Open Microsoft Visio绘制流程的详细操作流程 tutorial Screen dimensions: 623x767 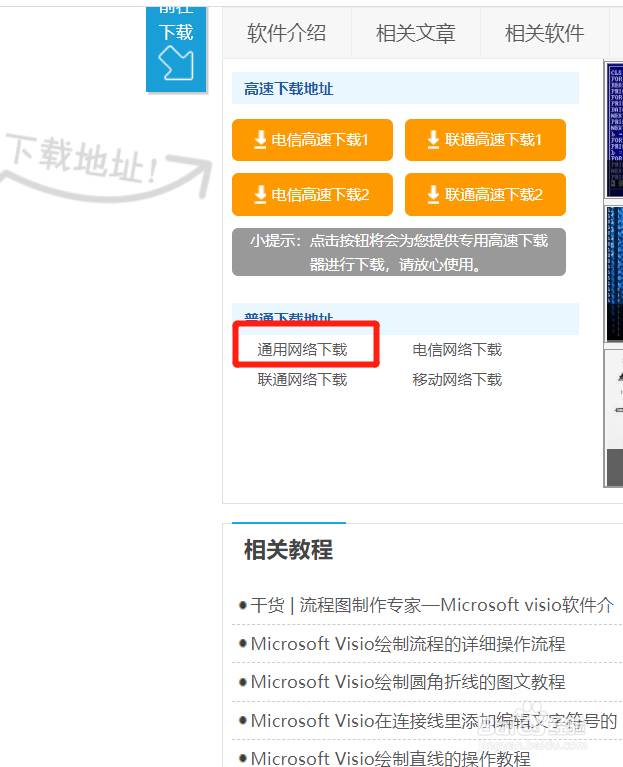[x=408, y=644]
